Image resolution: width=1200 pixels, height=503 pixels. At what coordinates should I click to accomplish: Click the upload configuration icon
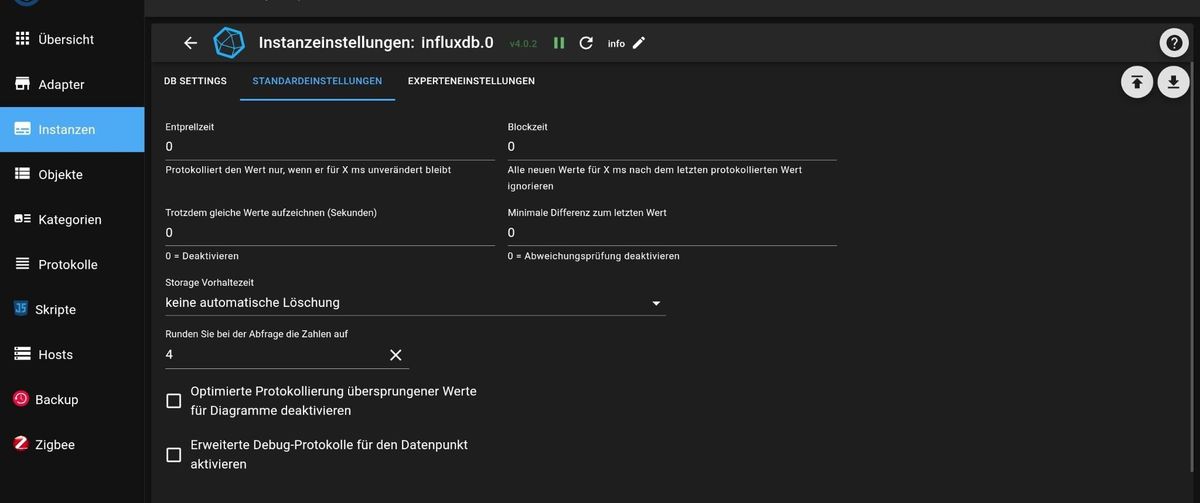(x=1137, y=82)
